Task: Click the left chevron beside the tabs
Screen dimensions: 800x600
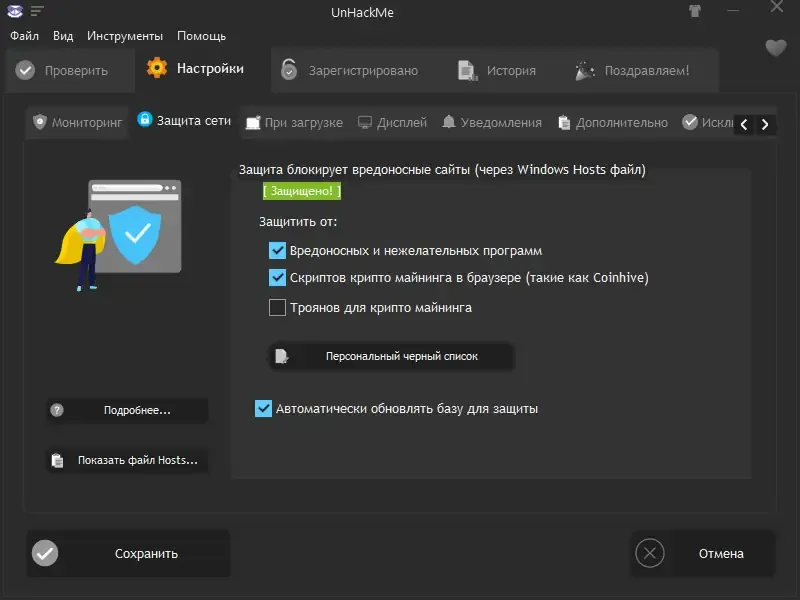Action: click(x=745, y=124)
